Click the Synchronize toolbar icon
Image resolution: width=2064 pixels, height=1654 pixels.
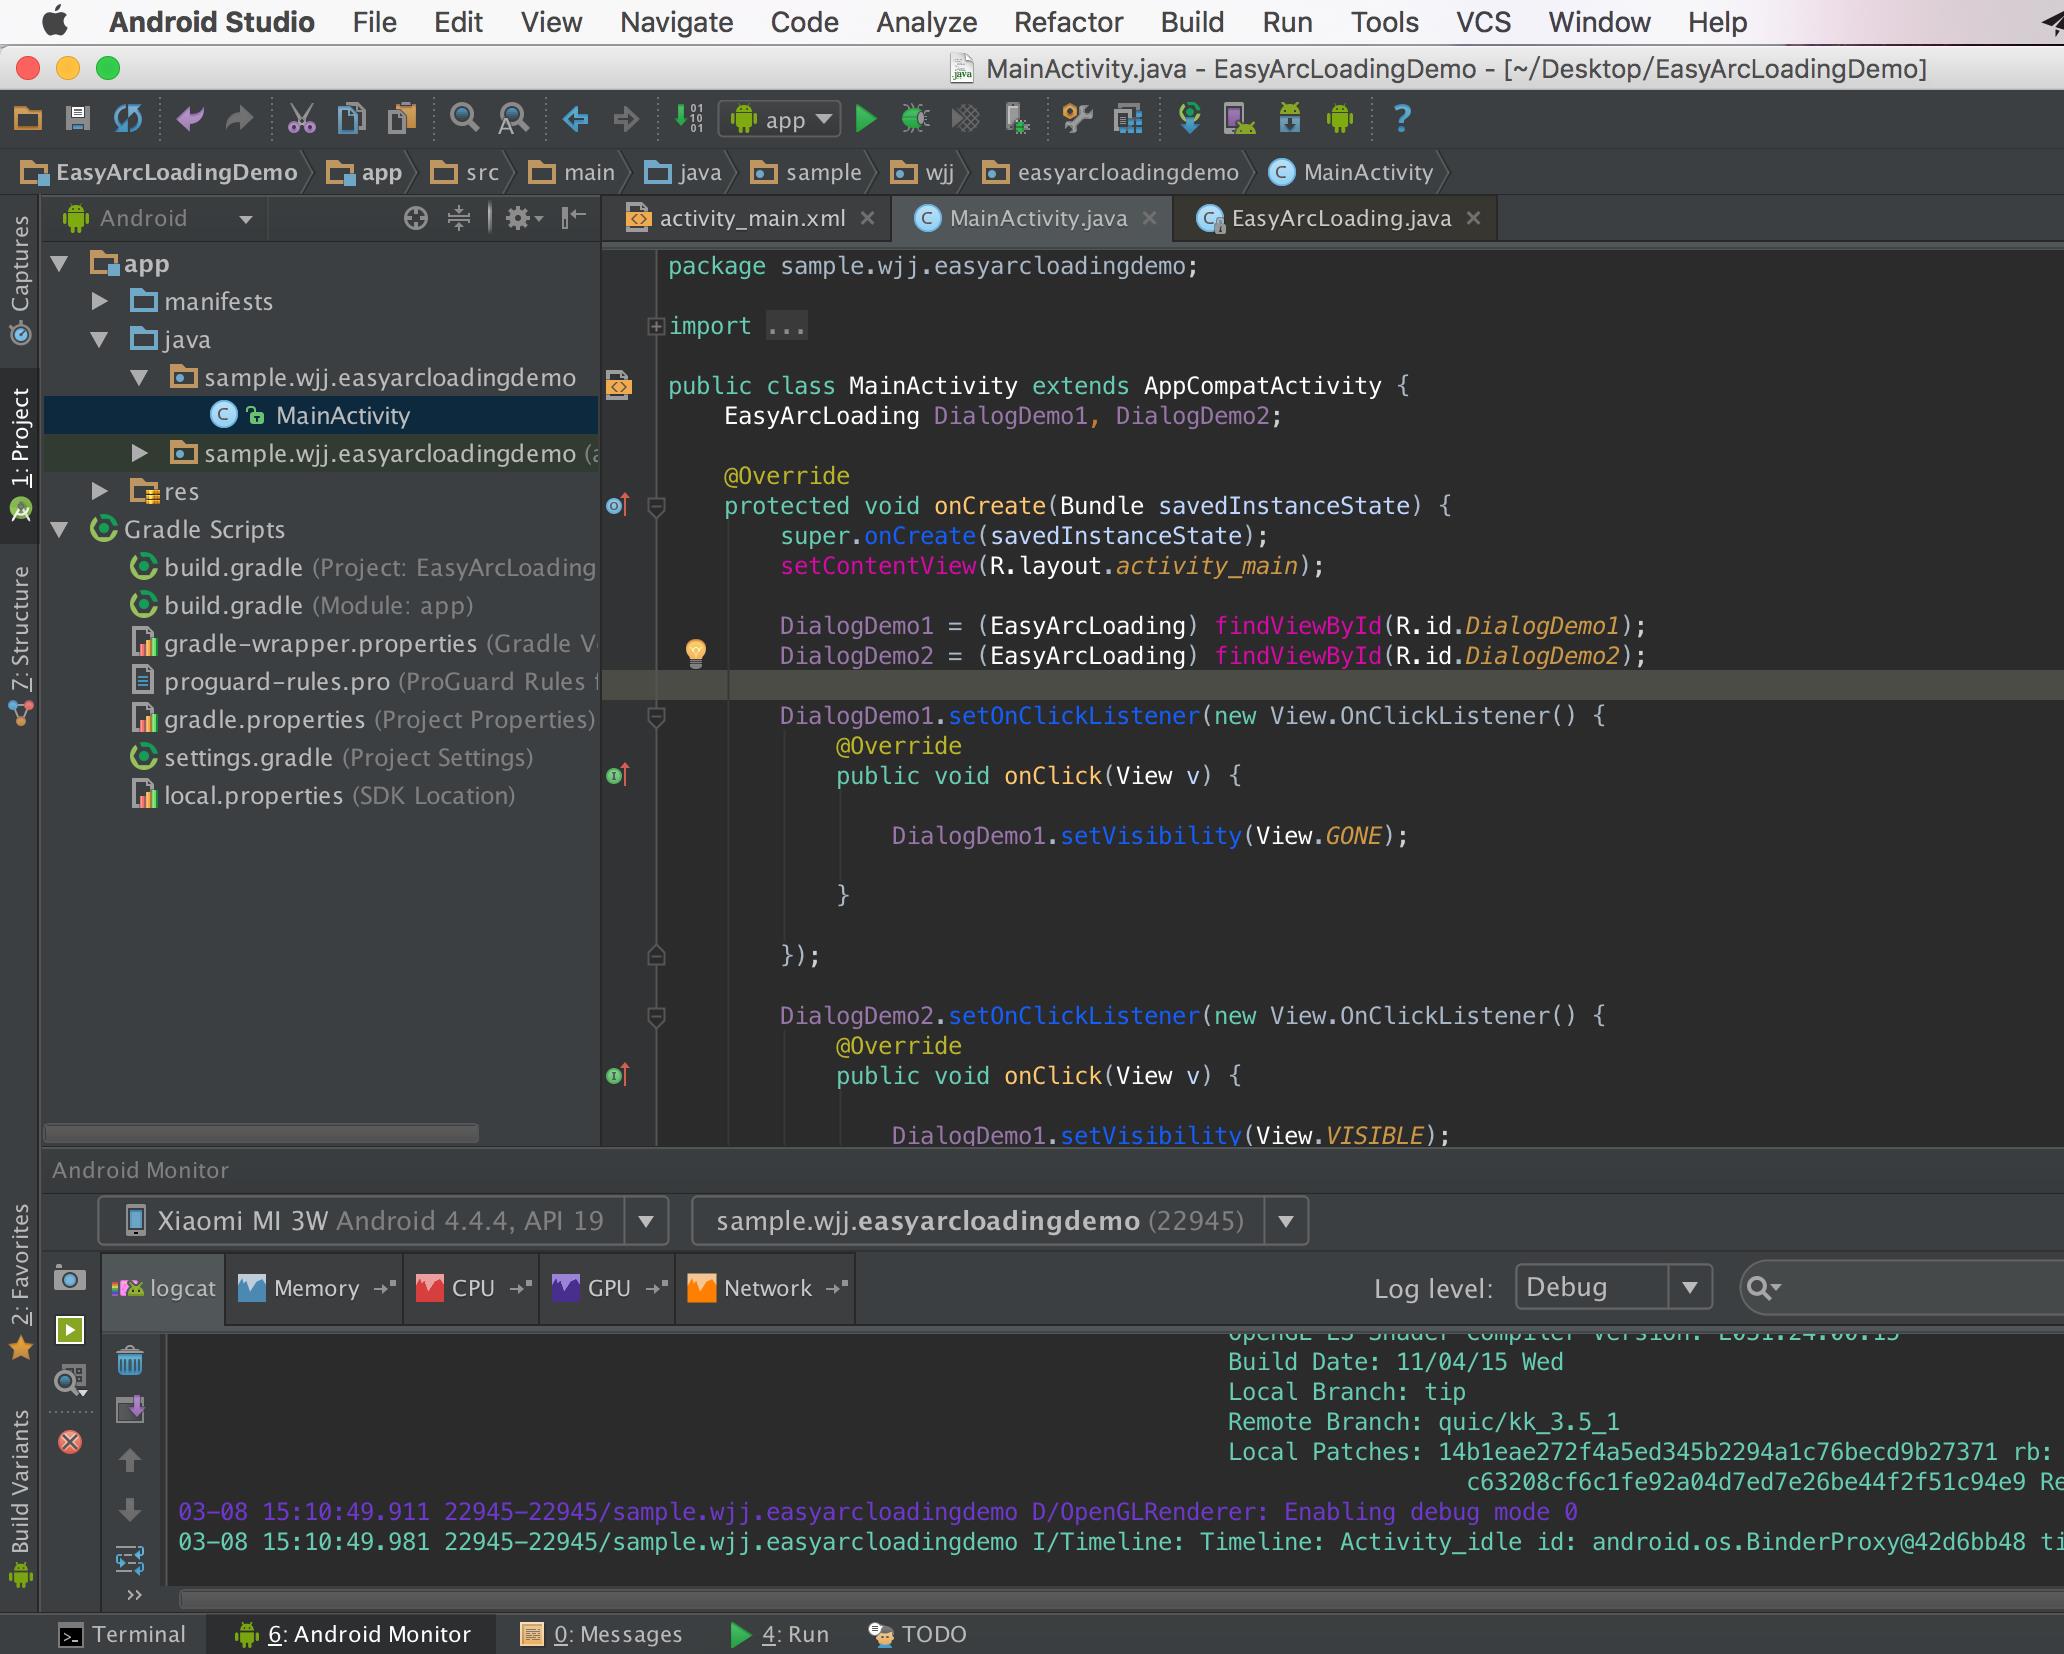pos(127,119)
